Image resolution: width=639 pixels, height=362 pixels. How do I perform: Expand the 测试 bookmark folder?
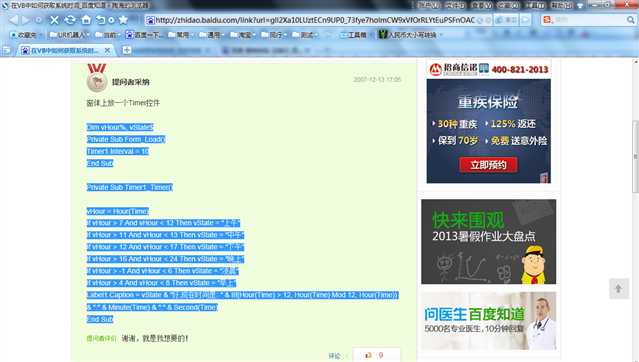(x=304, y=35)
